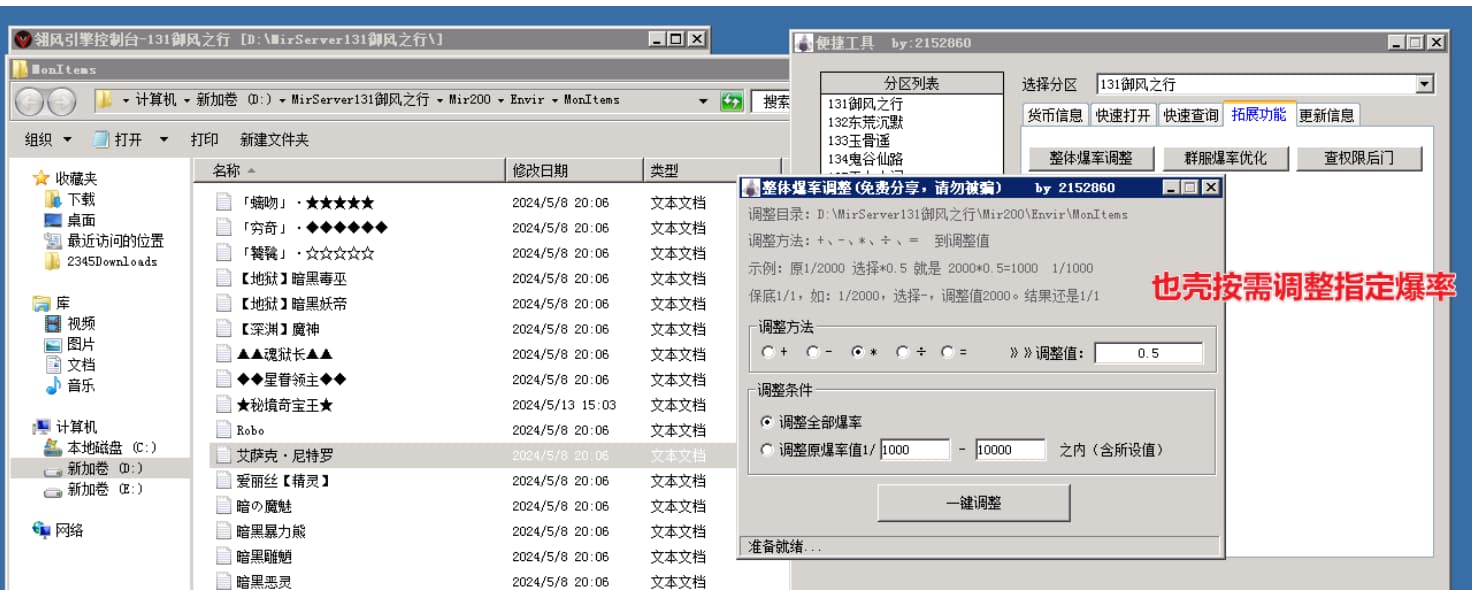Click the 最近访问的位置 icon
The height and width of the screenshot is (590, 1472).
click(x=53, y=241)
